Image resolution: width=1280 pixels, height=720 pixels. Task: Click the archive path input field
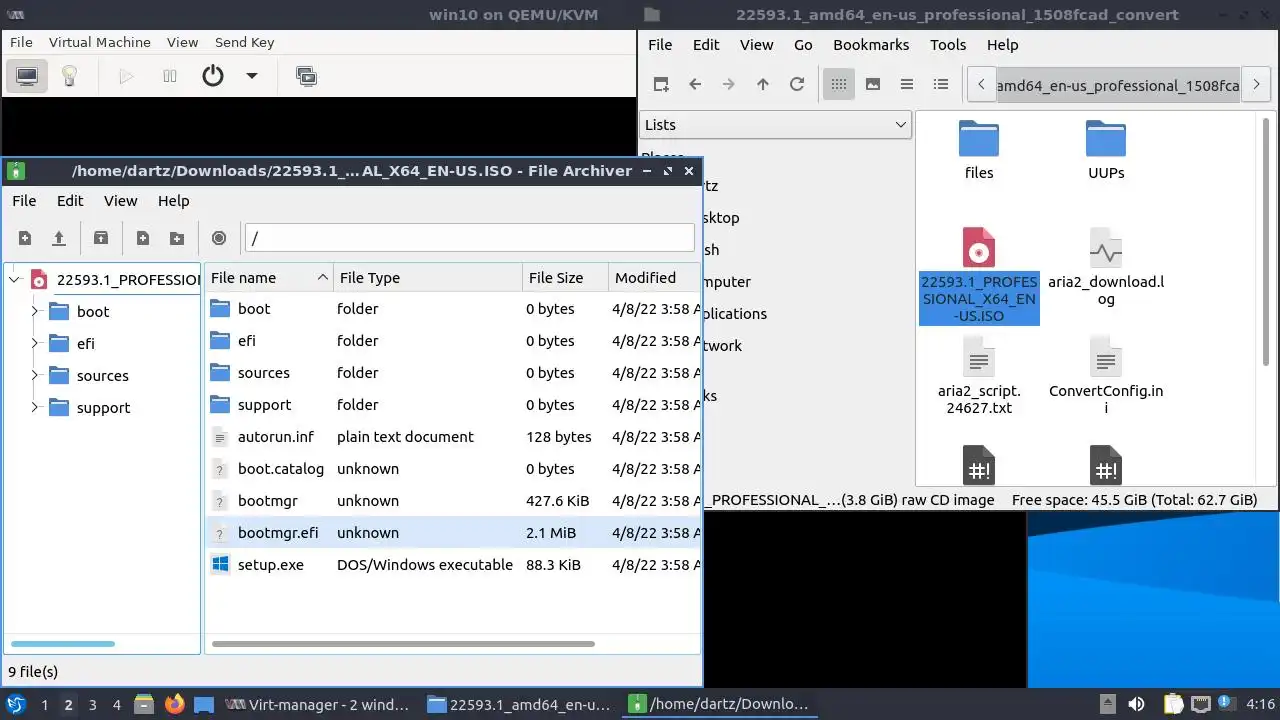pyautogui.click(x=470, y=238)
